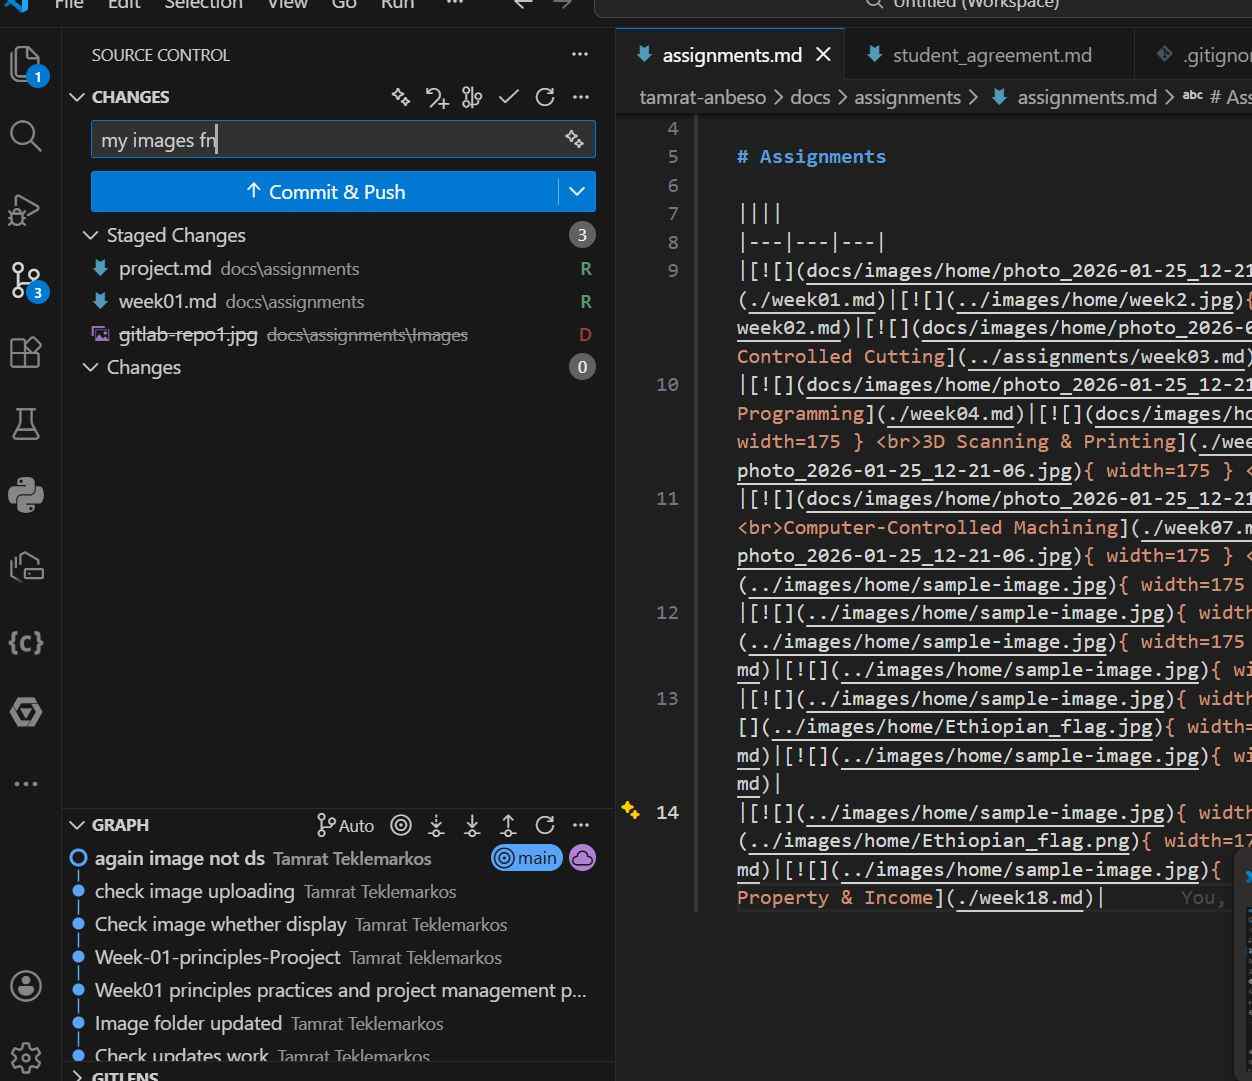Viewport: 1252px width, 1081px height.
Task: Open the Testing flask icon
Action: (26, 424)
